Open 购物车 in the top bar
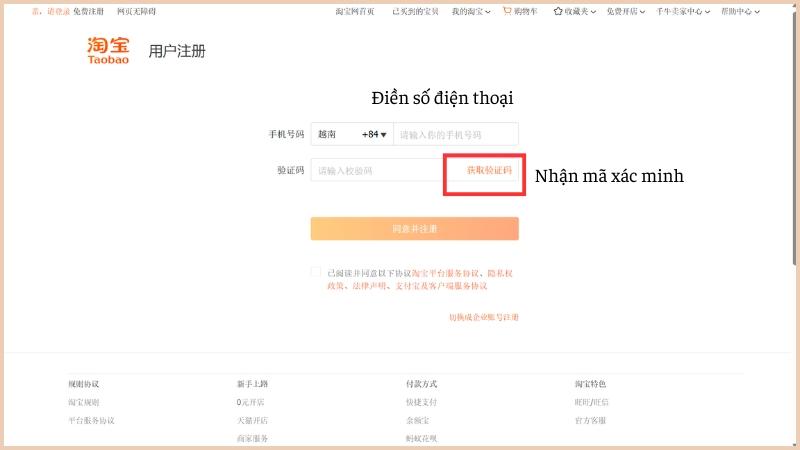This screenshot has width=800, height=450. pyautogui.click(x=525, y=11)
